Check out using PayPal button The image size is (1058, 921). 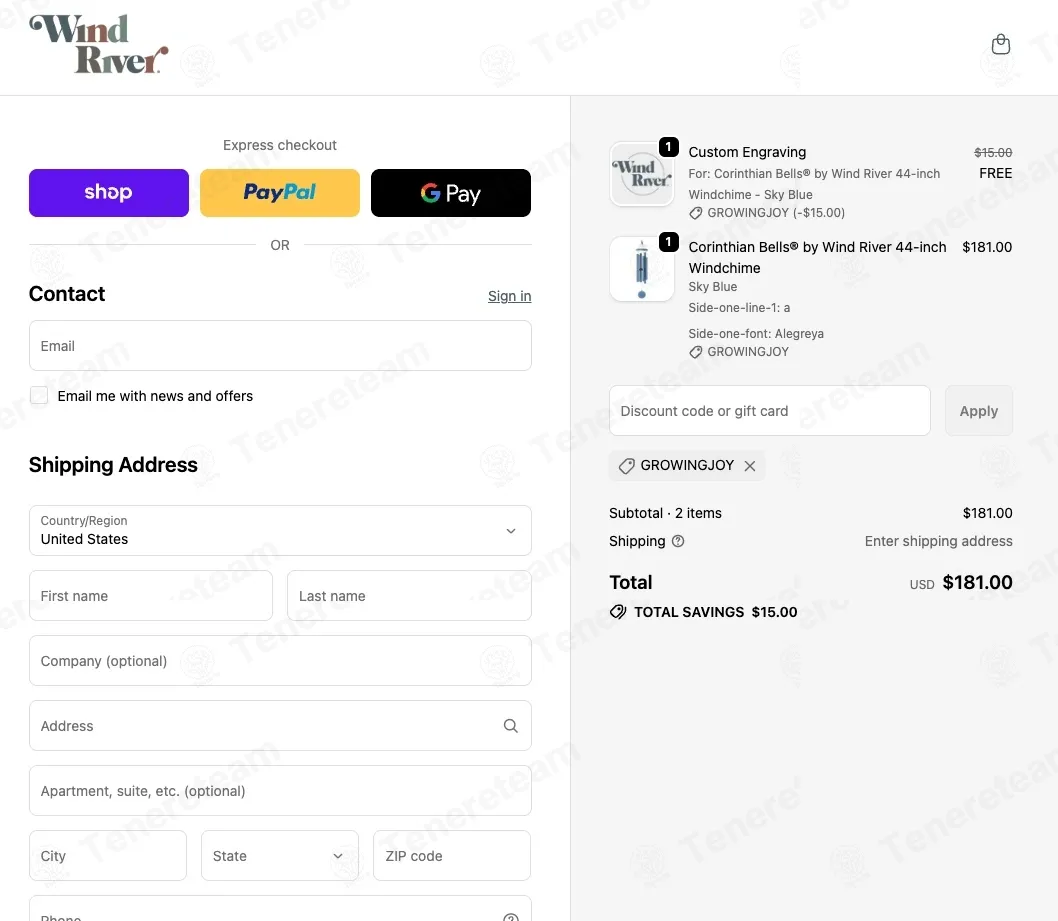(x=280, y=193)
